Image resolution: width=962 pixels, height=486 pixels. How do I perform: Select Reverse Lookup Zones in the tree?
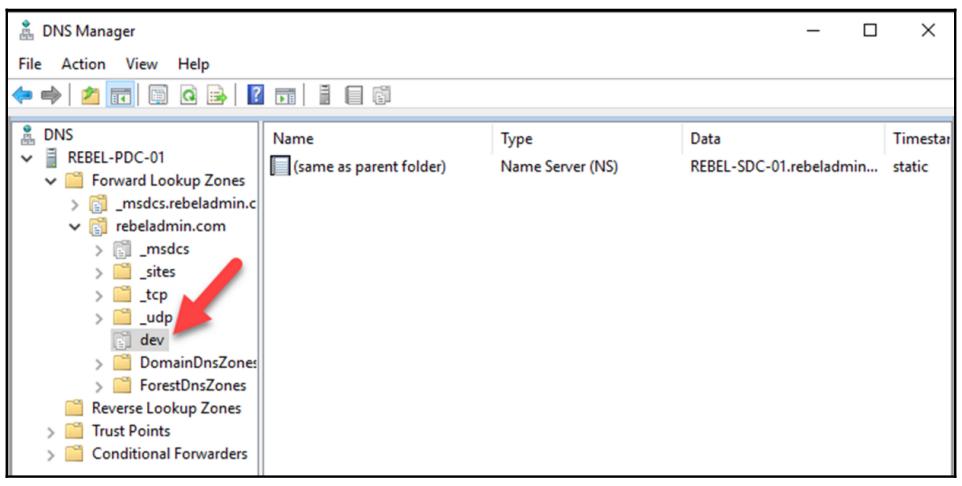166,408
